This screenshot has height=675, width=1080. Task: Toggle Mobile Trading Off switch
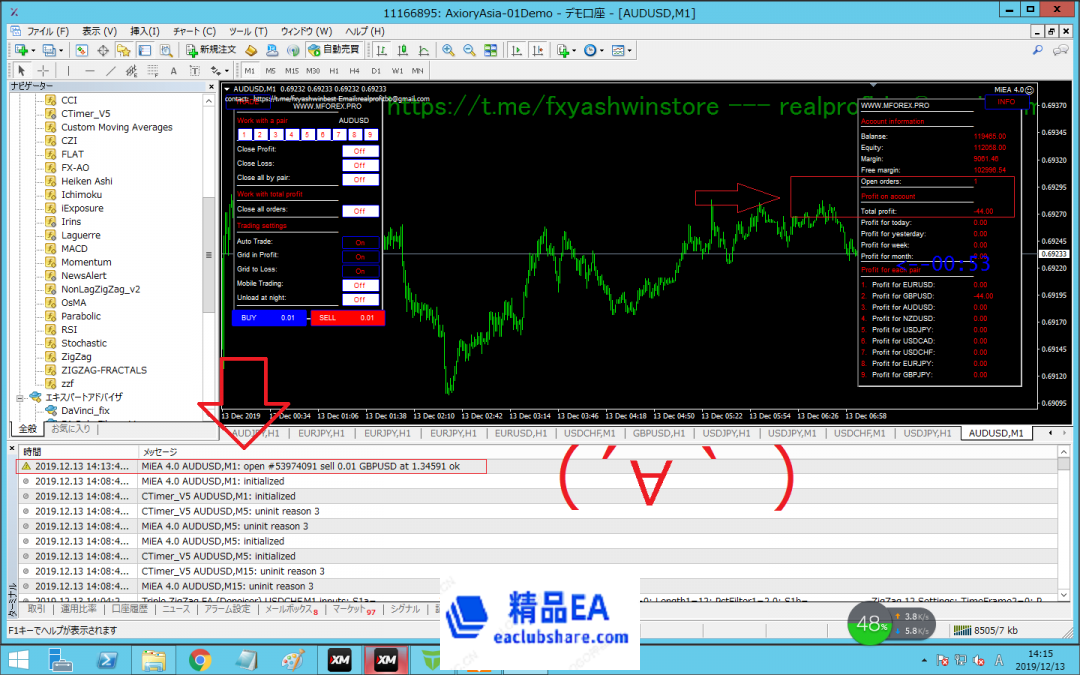click(x=359, y=285)
